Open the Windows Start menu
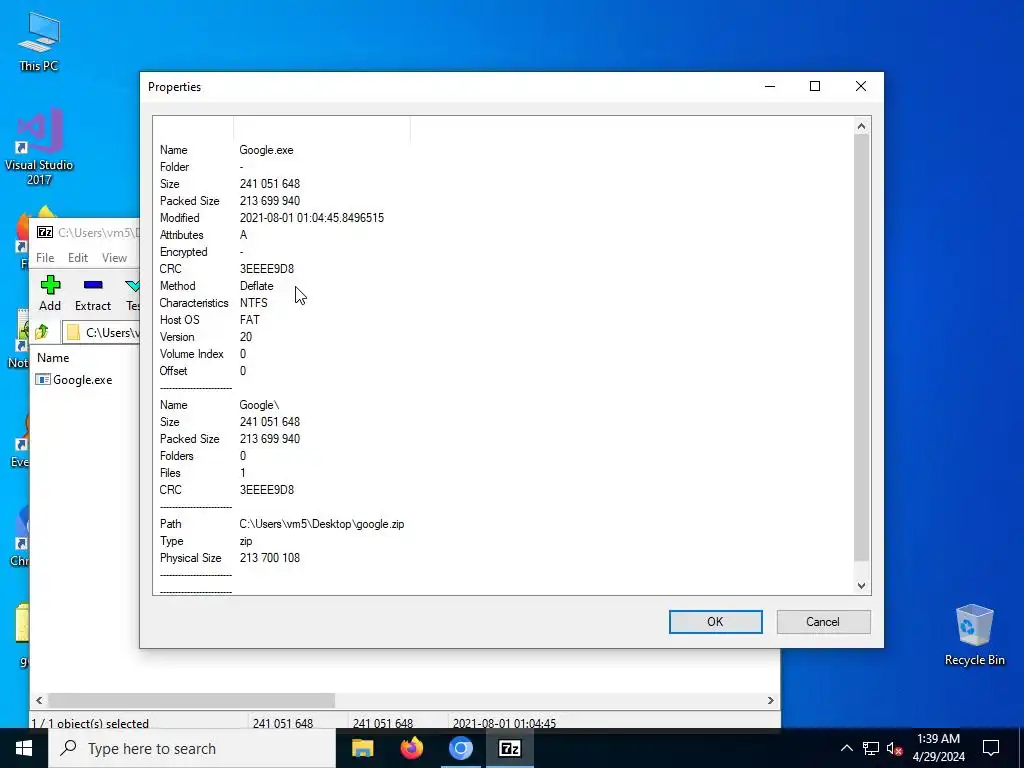This screenshot has height=768, width=1024. [24, 748]
